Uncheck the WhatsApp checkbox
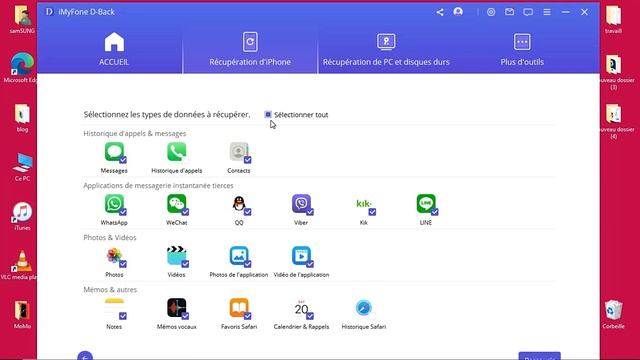 123,212
